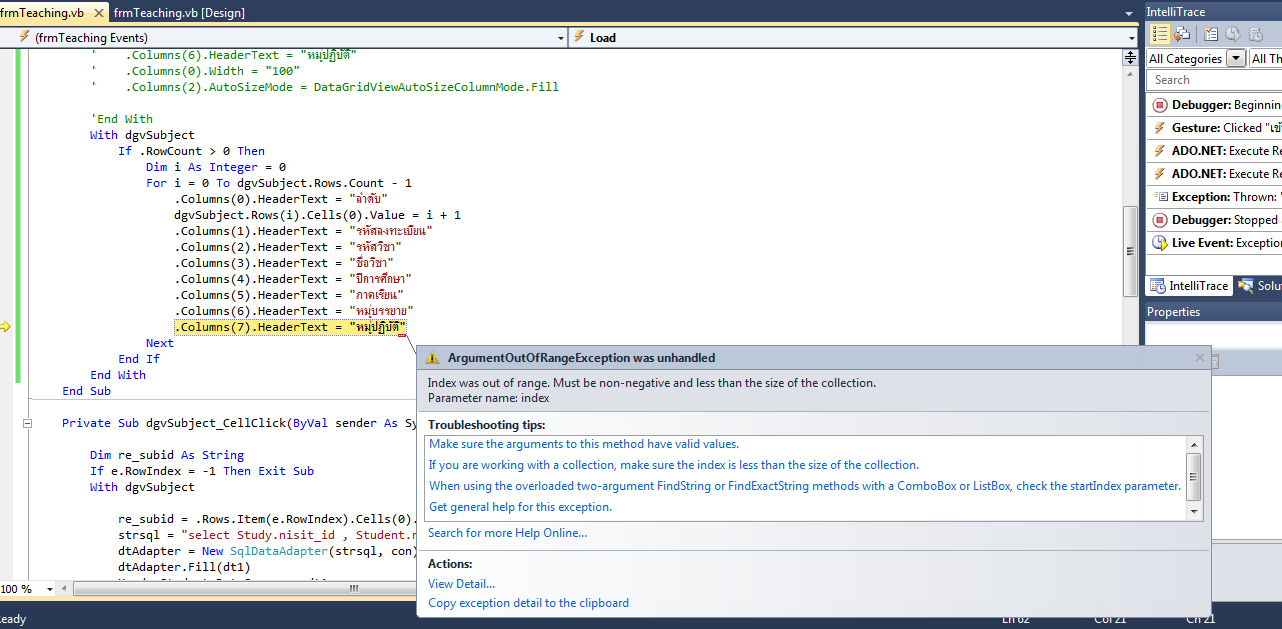The height and width of the screenshot is (629, 1282).
Task: Open the Load method dropdown
Action: click(x=1130, y=38)
